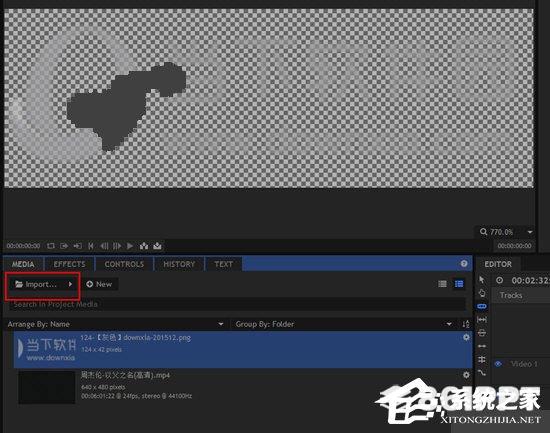The image size is (550, 433).
Task: Click the New media button
Action: [99, 284]
